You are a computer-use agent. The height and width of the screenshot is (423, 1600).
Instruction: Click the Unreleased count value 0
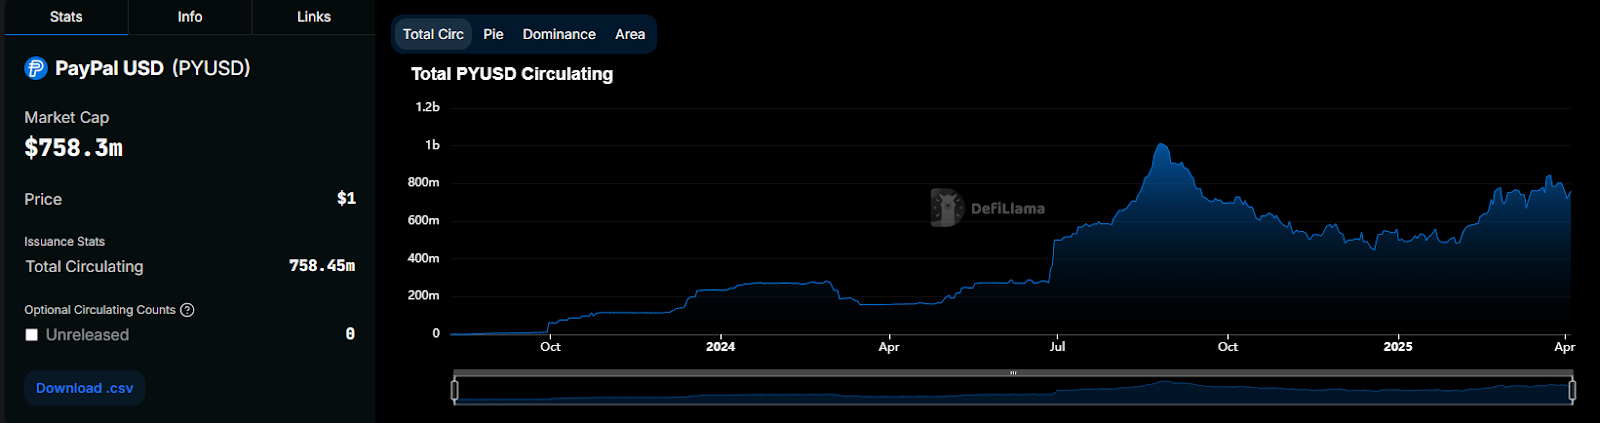[350, 334]
